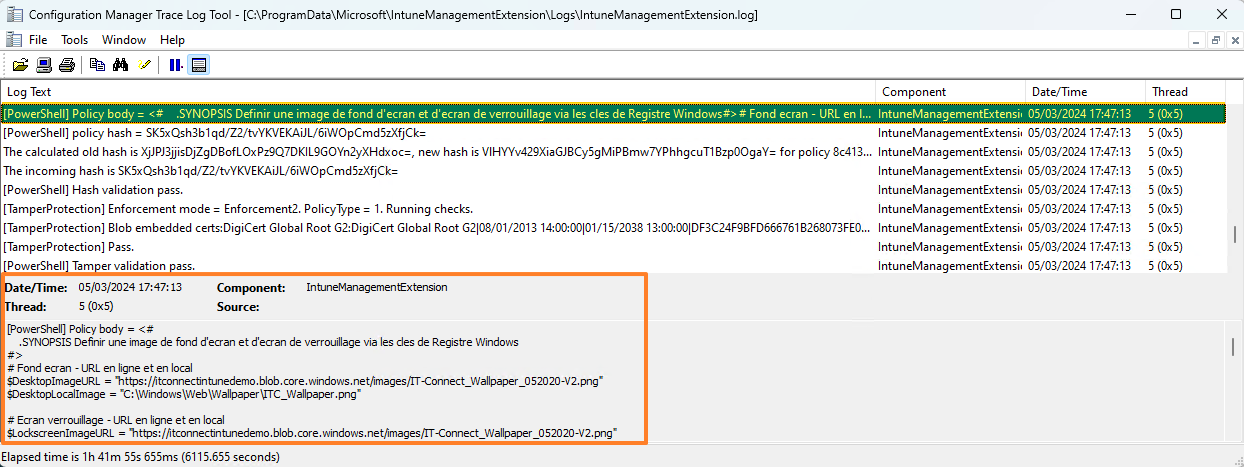Close the inner log document window
The image size is (1244, 467).
(x=1233, y=40)
